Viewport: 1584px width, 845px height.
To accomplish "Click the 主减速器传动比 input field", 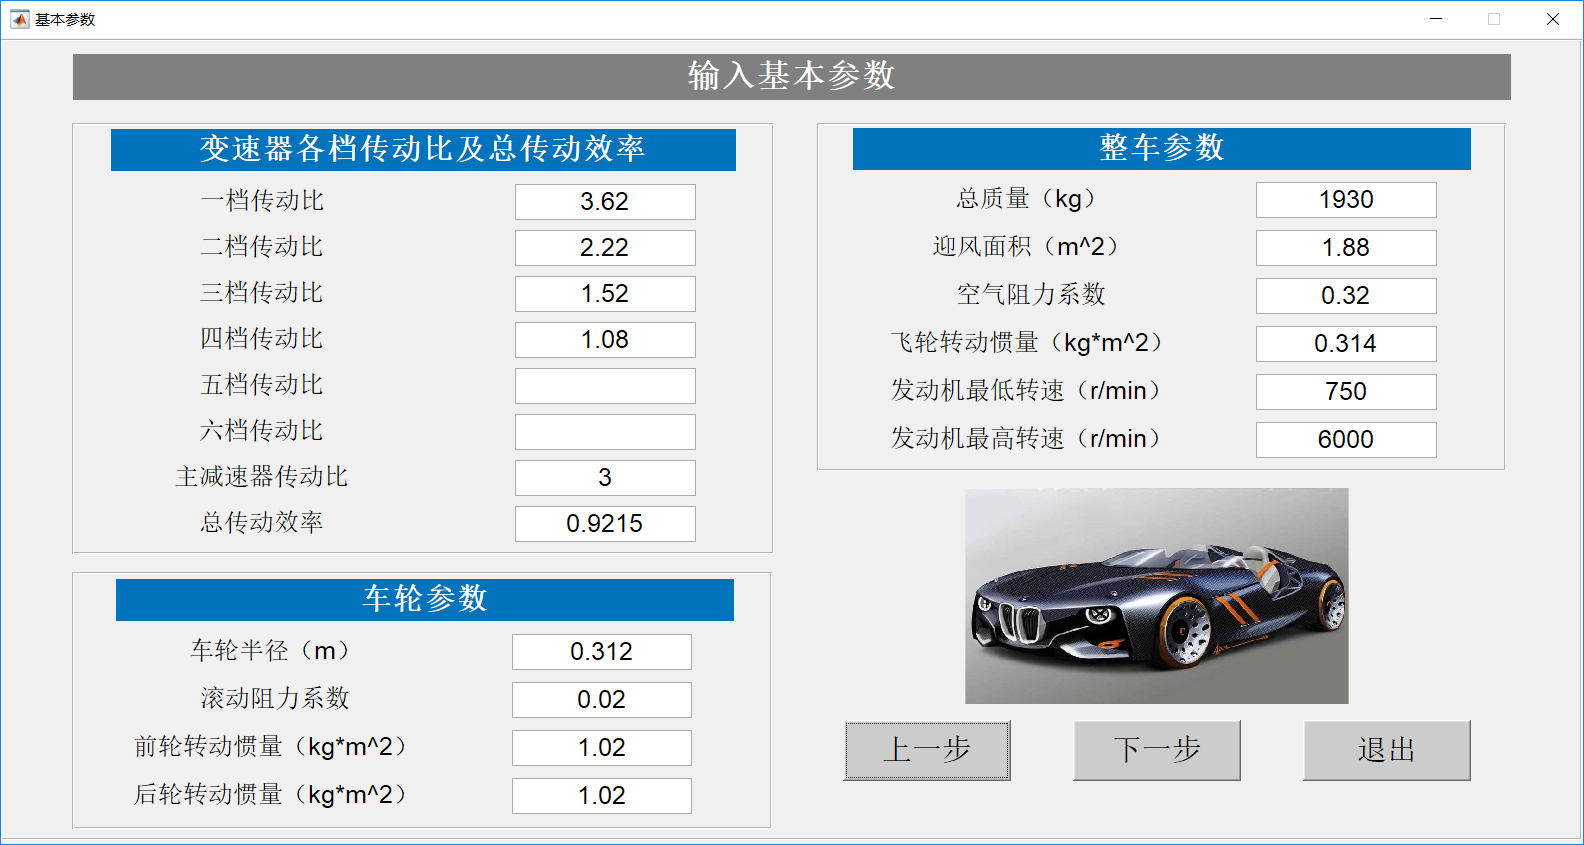I will pos(605,478).
